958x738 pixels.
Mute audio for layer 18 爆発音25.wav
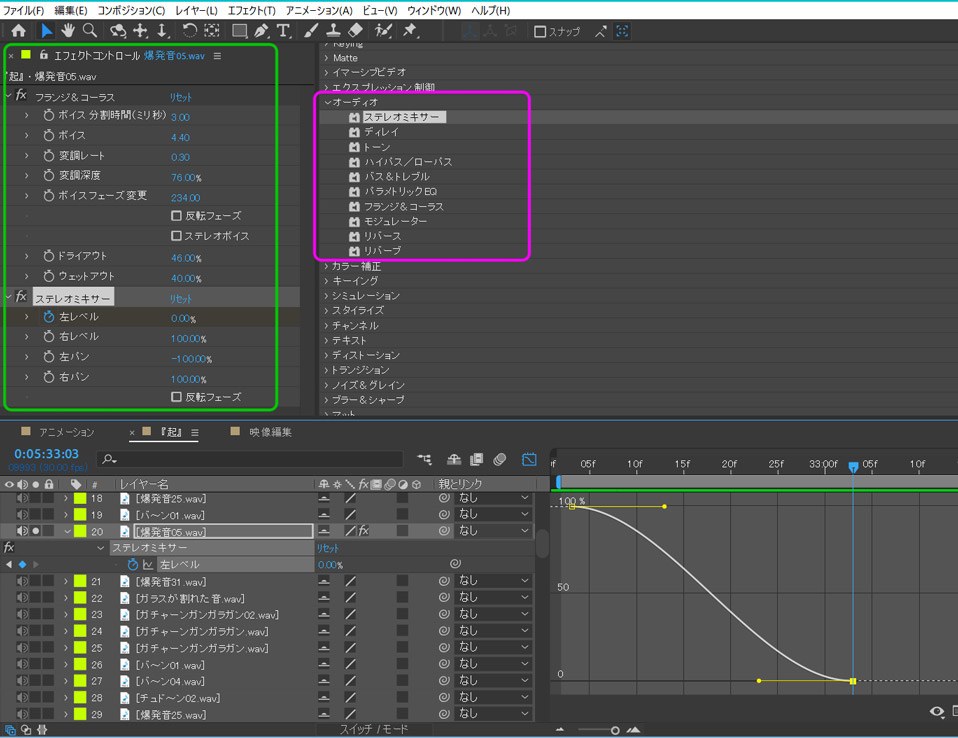[x=22, y=498]
